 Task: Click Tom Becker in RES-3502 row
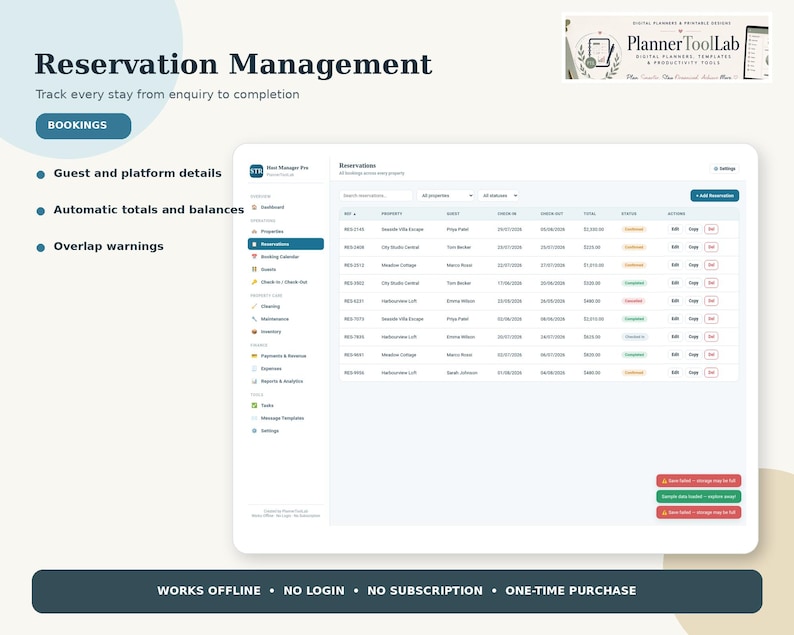pos(459,283)
